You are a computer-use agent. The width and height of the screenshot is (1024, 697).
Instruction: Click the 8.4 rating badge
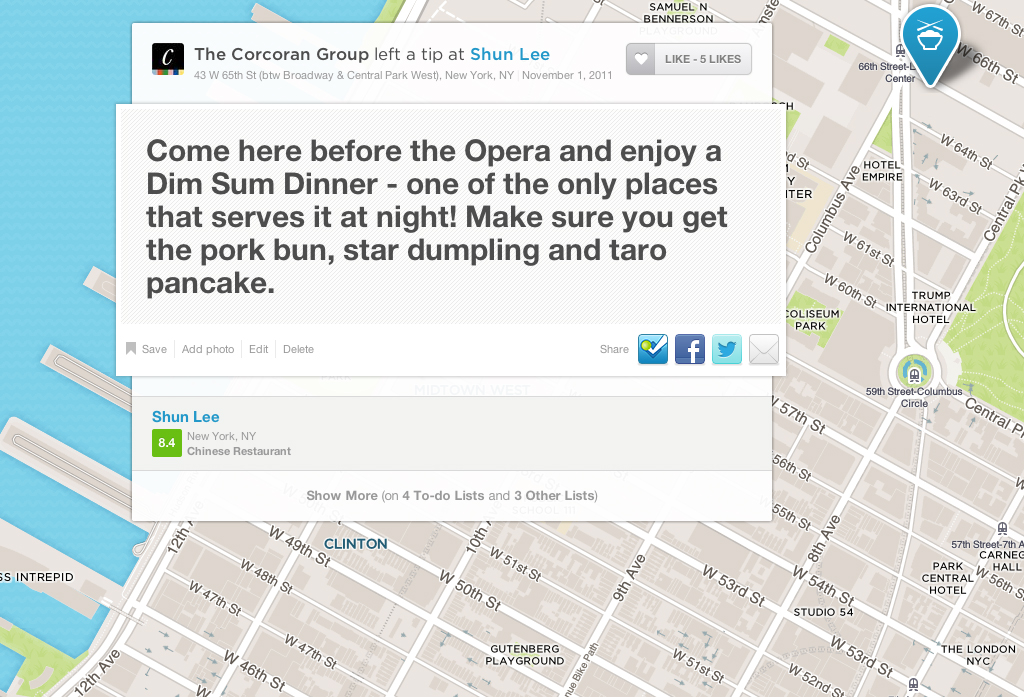(166, 443)
